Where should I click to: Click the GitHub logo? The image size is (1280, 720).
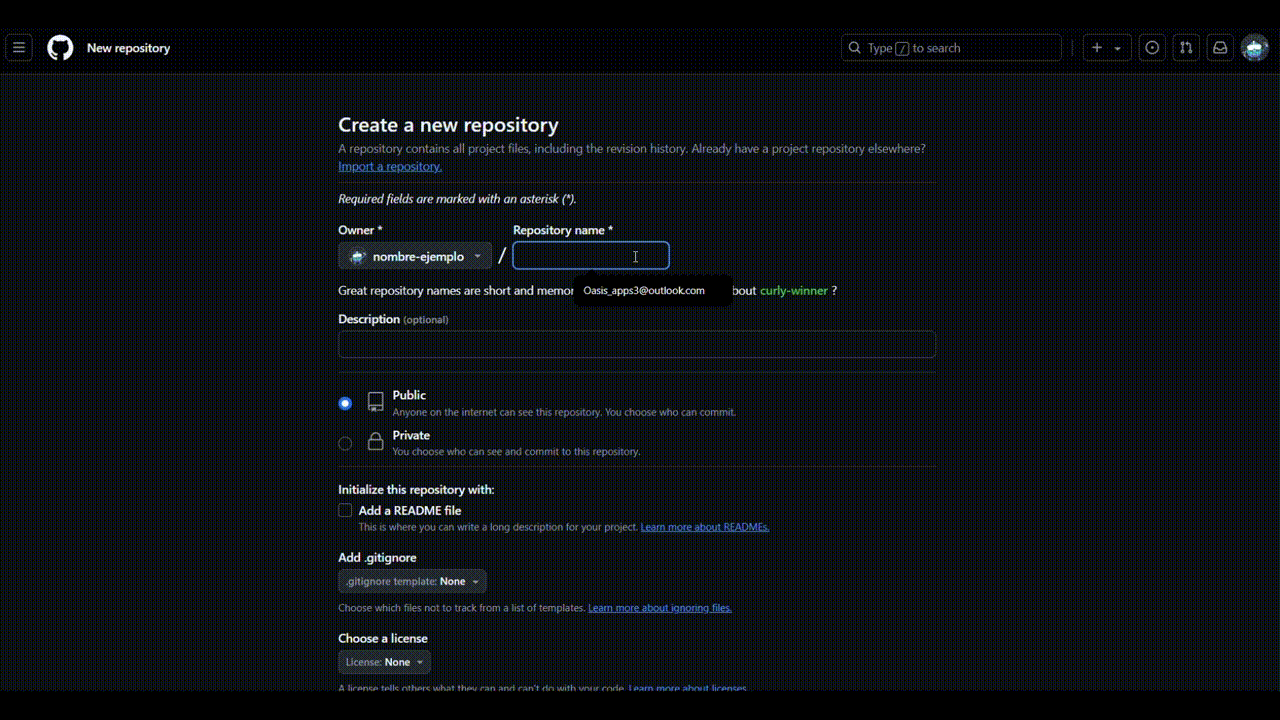(x=59, y=47)
